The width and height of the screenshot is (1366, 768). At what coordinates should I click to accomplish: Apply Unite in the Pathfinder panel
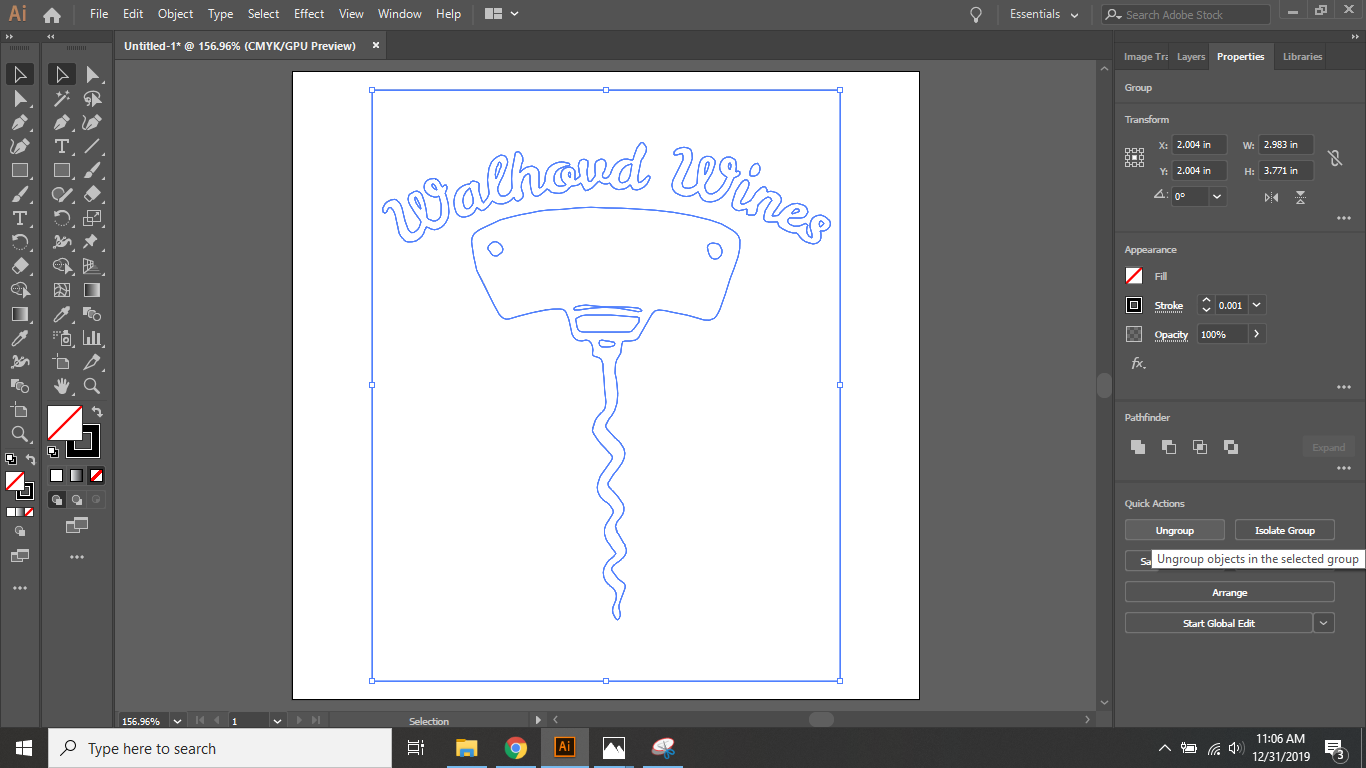(x=1137, y=447)
